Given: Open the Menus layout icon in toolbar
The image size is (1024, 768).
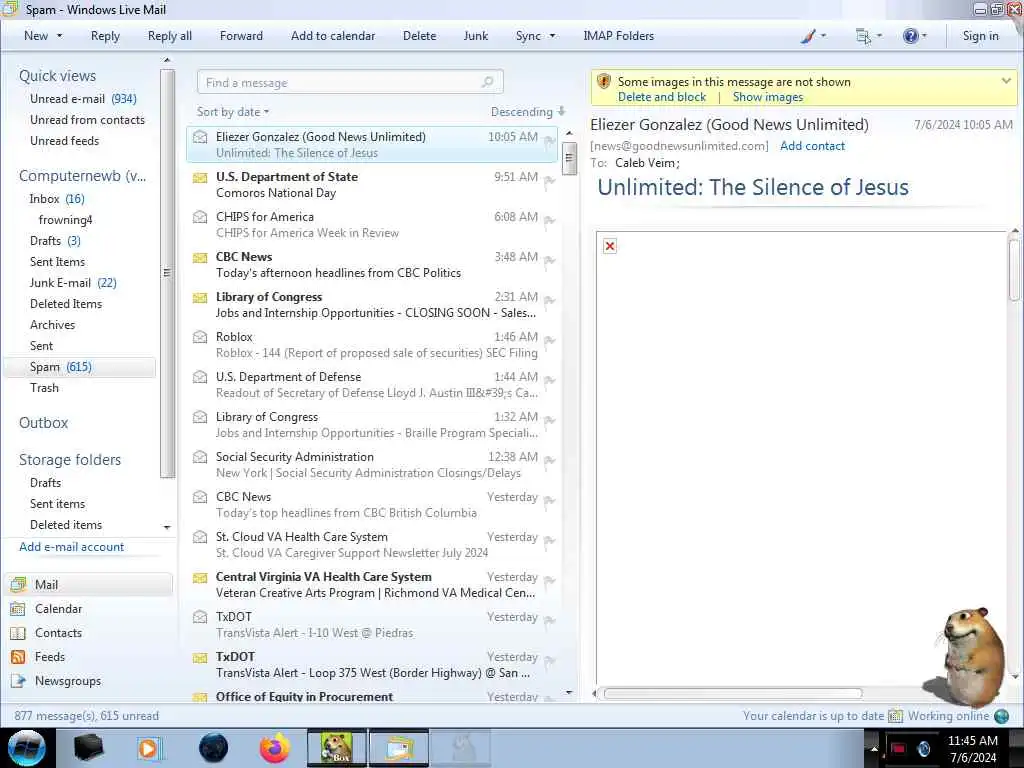Looking at the screenshot, I should pos(863,37).
